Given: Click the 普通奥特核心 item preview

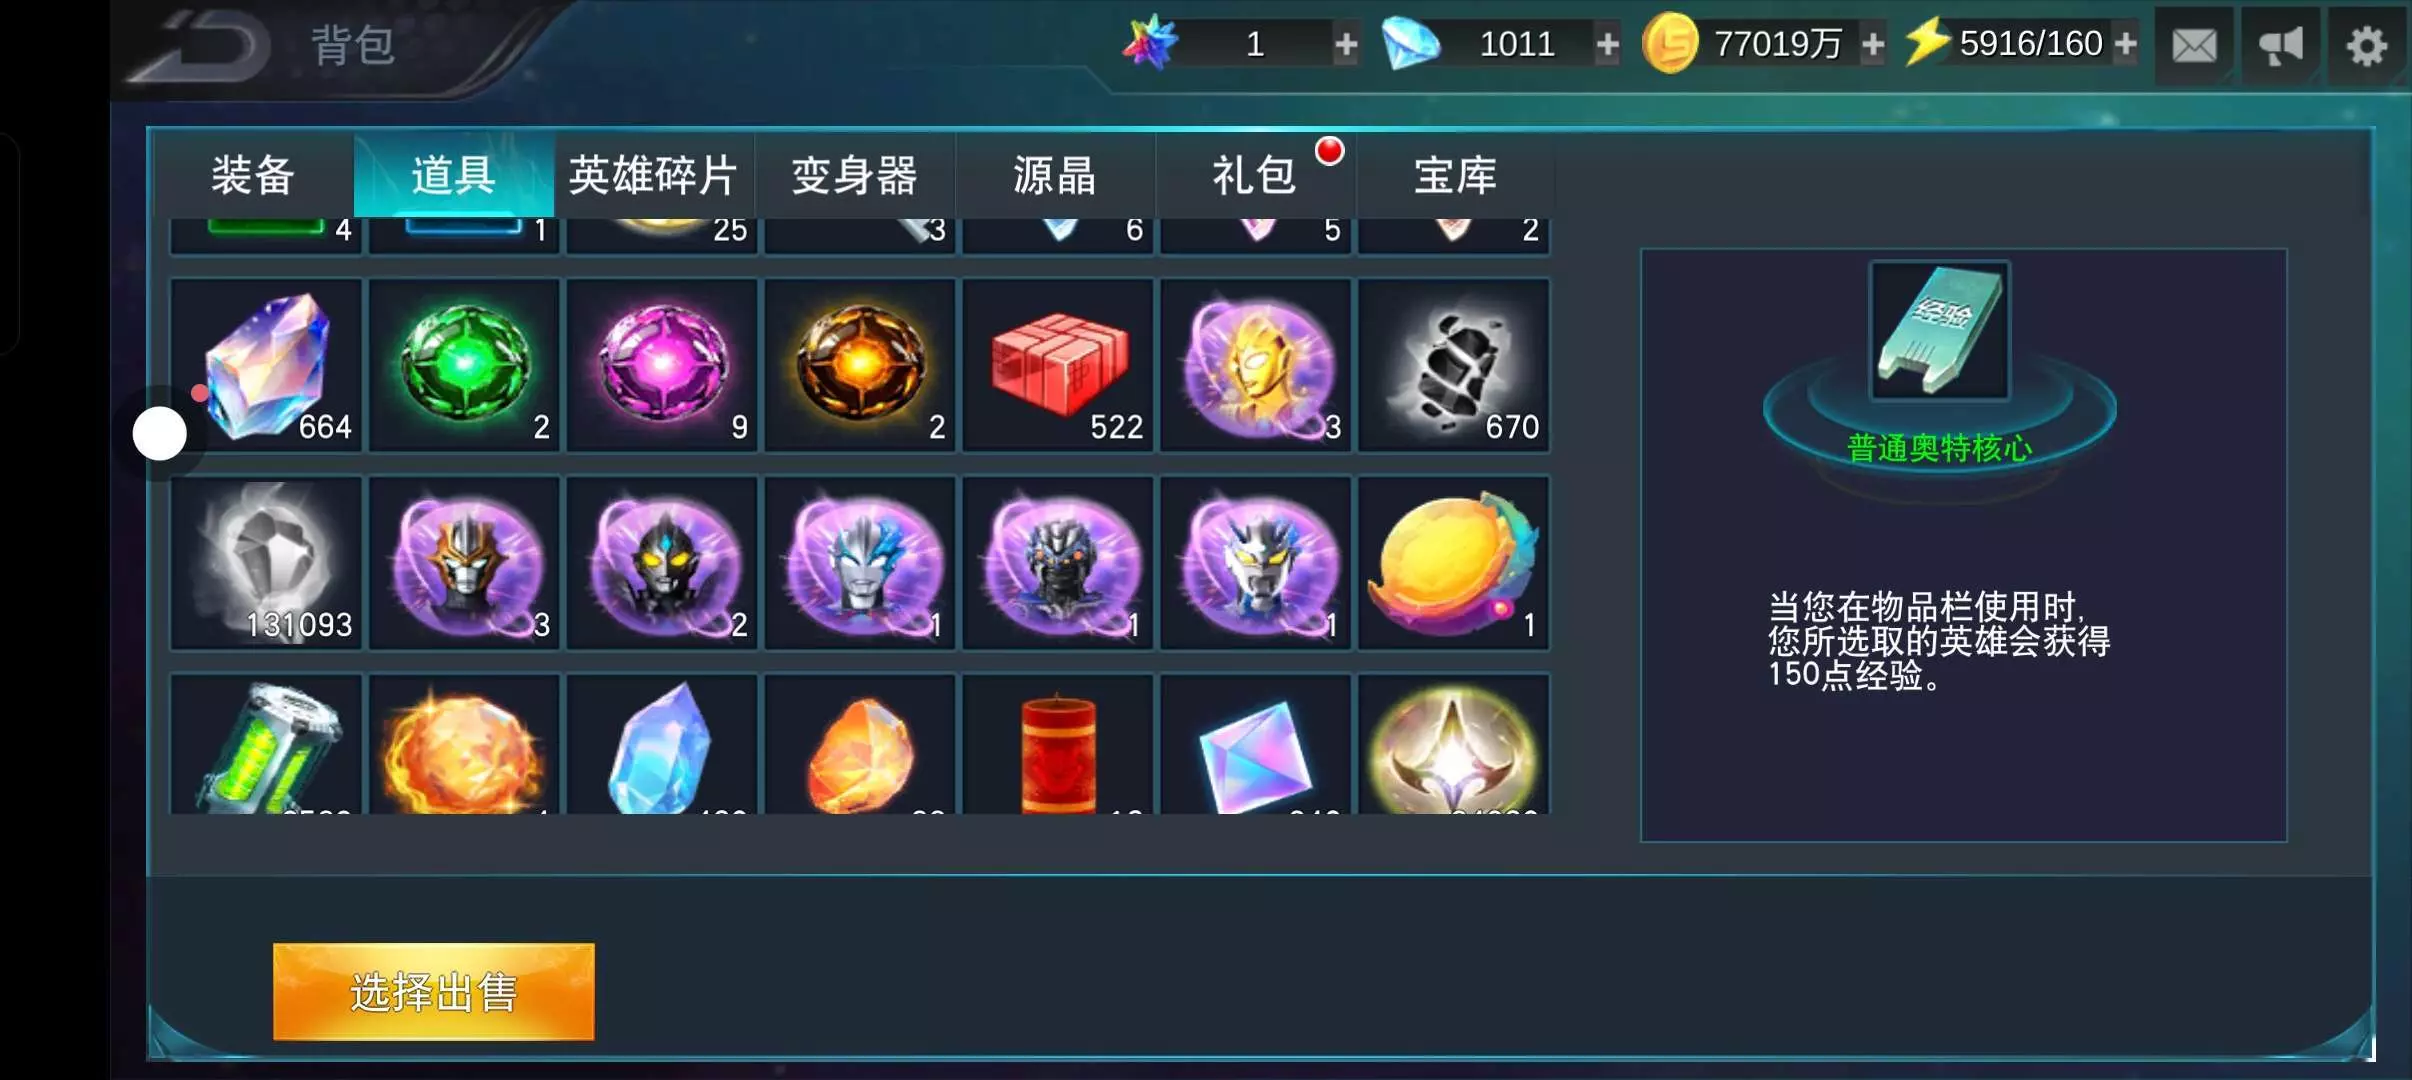Looking at the screenshot, I should [x=1940, y=331].
